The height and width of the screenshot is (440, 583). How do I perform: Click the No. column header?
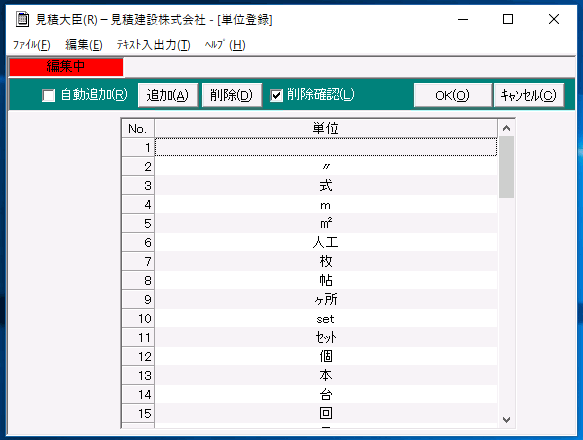(x=138, y=128)
